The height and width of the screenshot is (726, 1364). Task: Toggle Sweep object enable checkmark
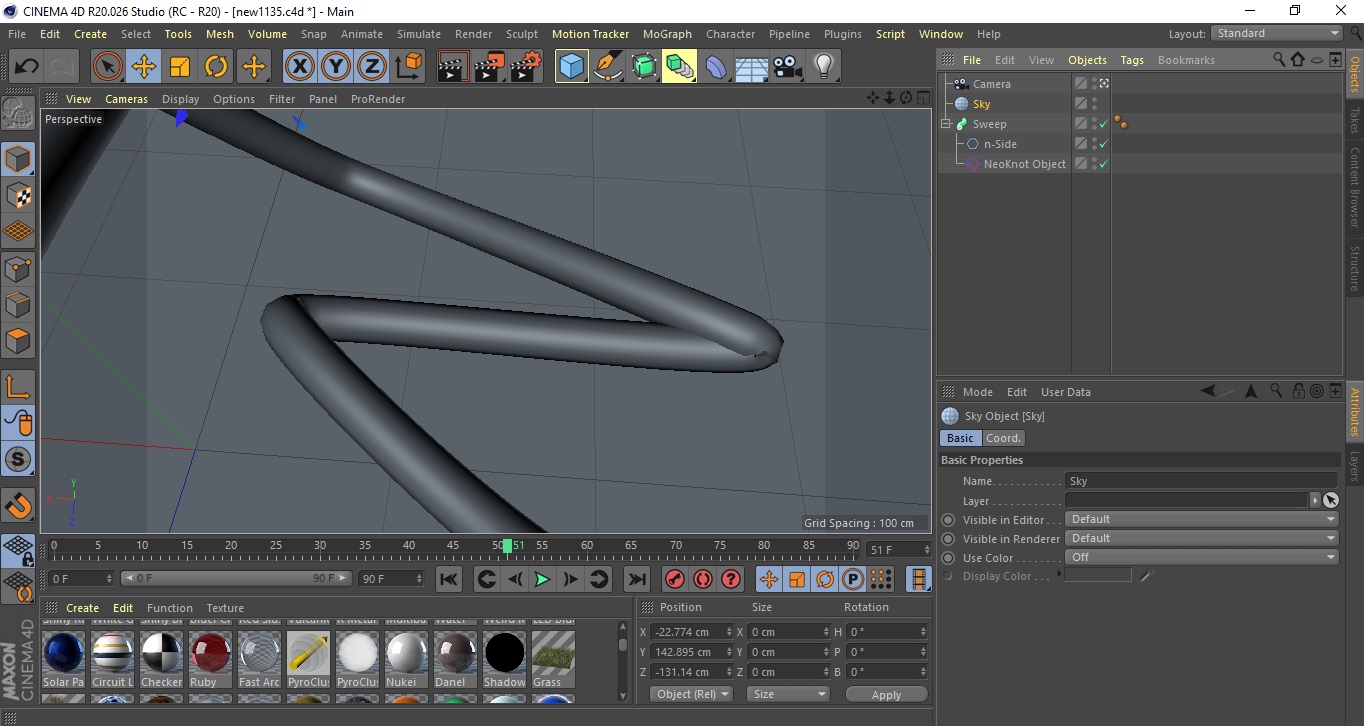1103,124
